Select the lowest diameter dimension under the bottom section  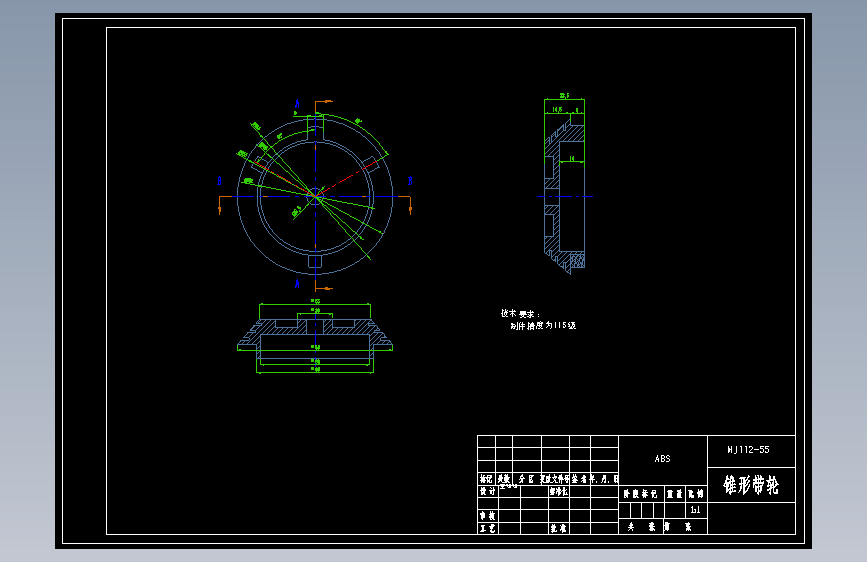[315, 370]
